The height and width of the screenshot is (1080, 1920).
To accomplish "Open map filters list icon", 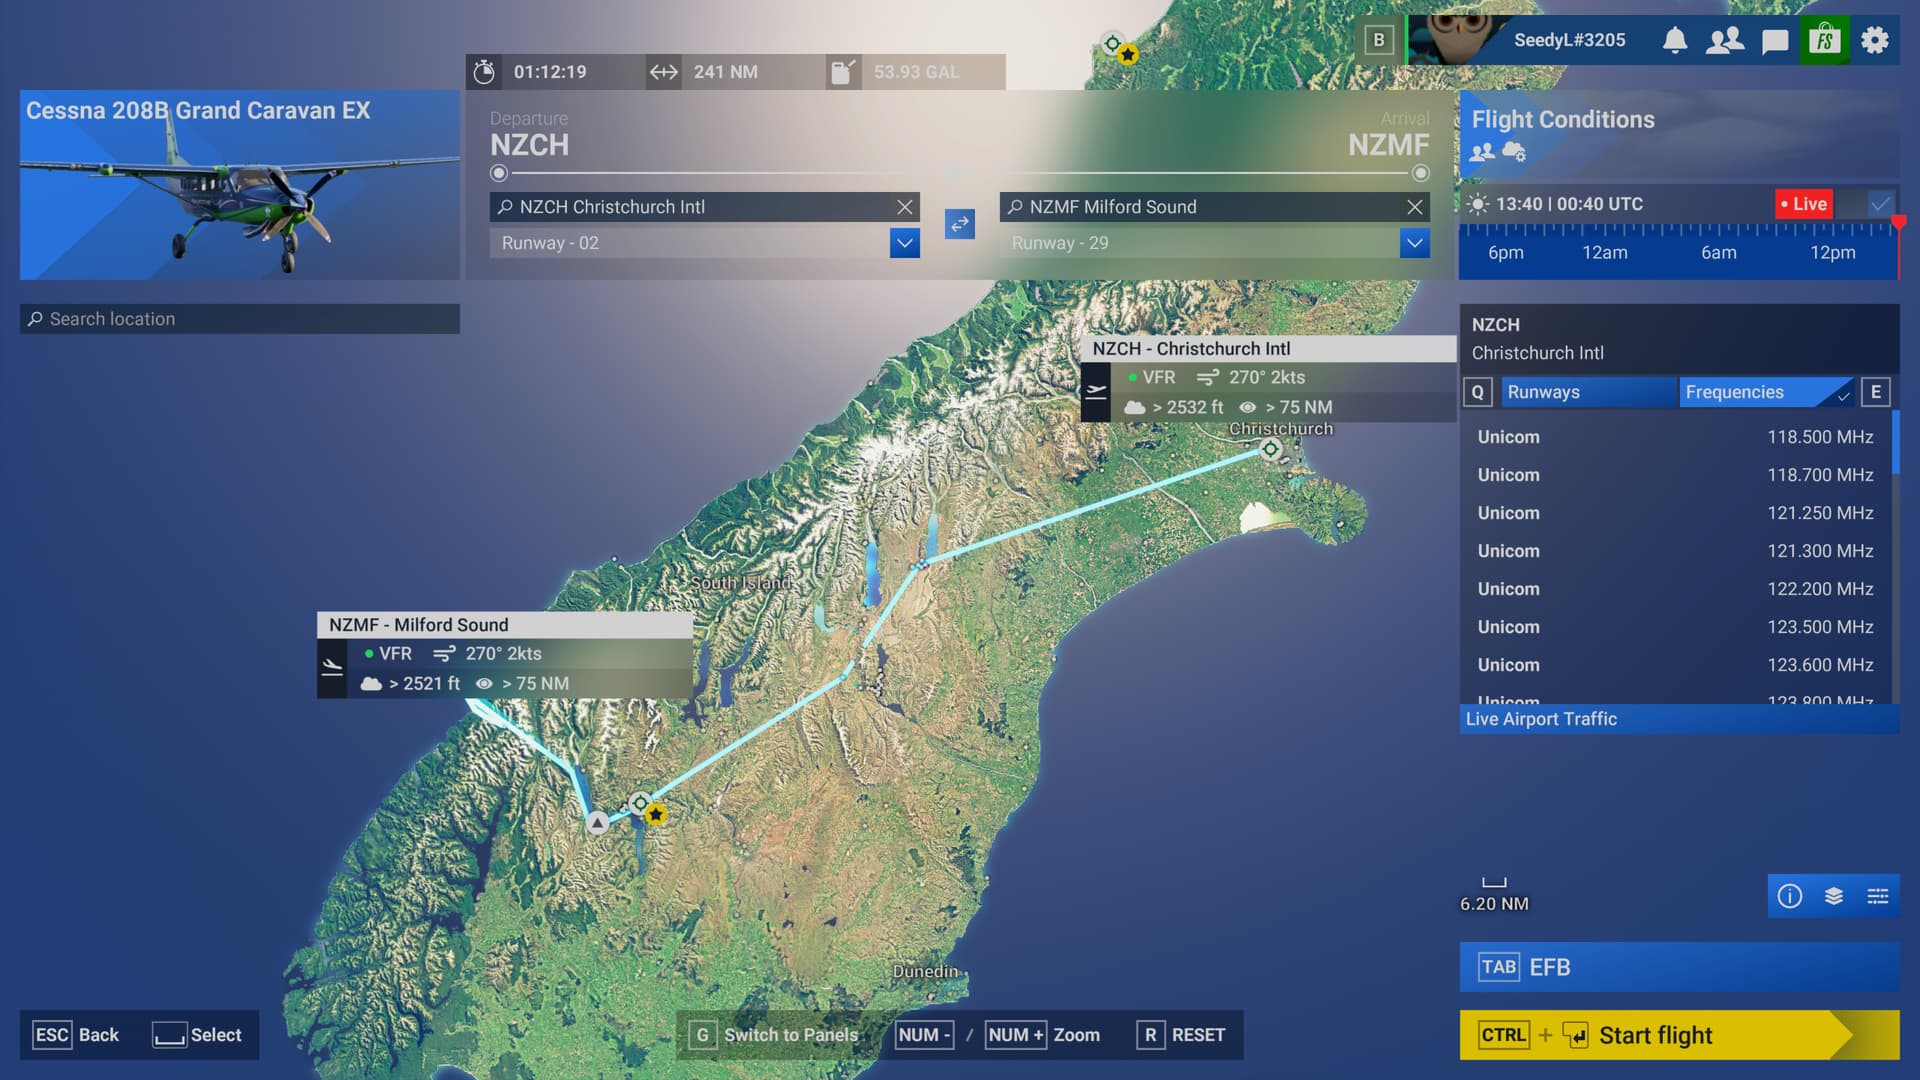I will pos(1878,896).
